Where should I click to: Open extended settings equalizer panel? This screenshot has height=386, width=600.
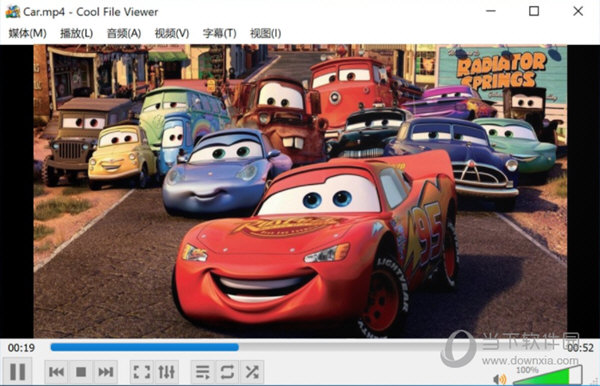166,372
